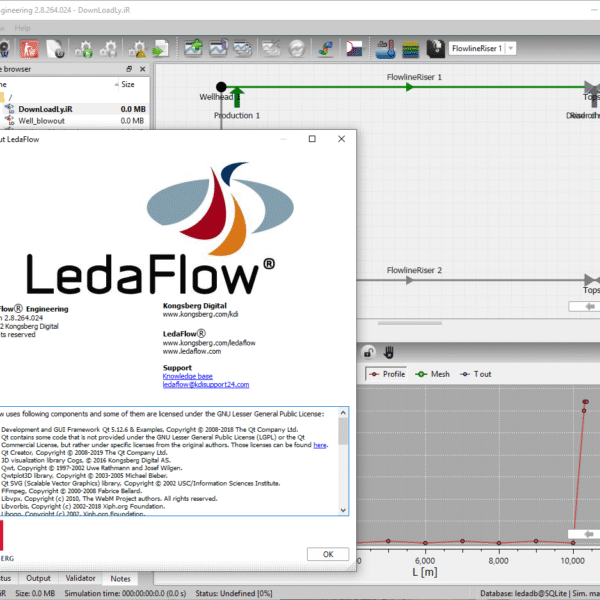
Task: Open the colorful 3D pipe view icon
Action: [326, 49]
